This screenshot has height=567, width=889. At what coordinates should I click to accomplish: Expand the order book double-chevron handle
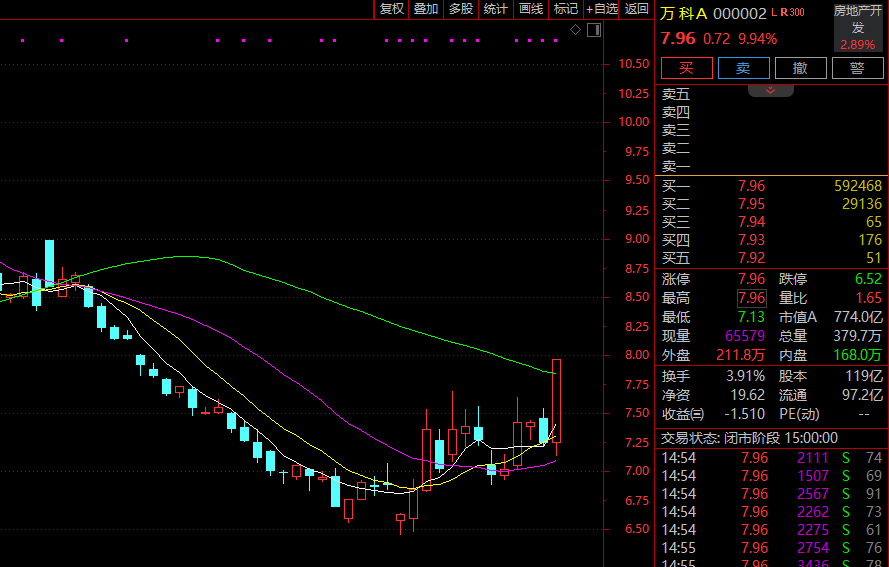[770, 90]
